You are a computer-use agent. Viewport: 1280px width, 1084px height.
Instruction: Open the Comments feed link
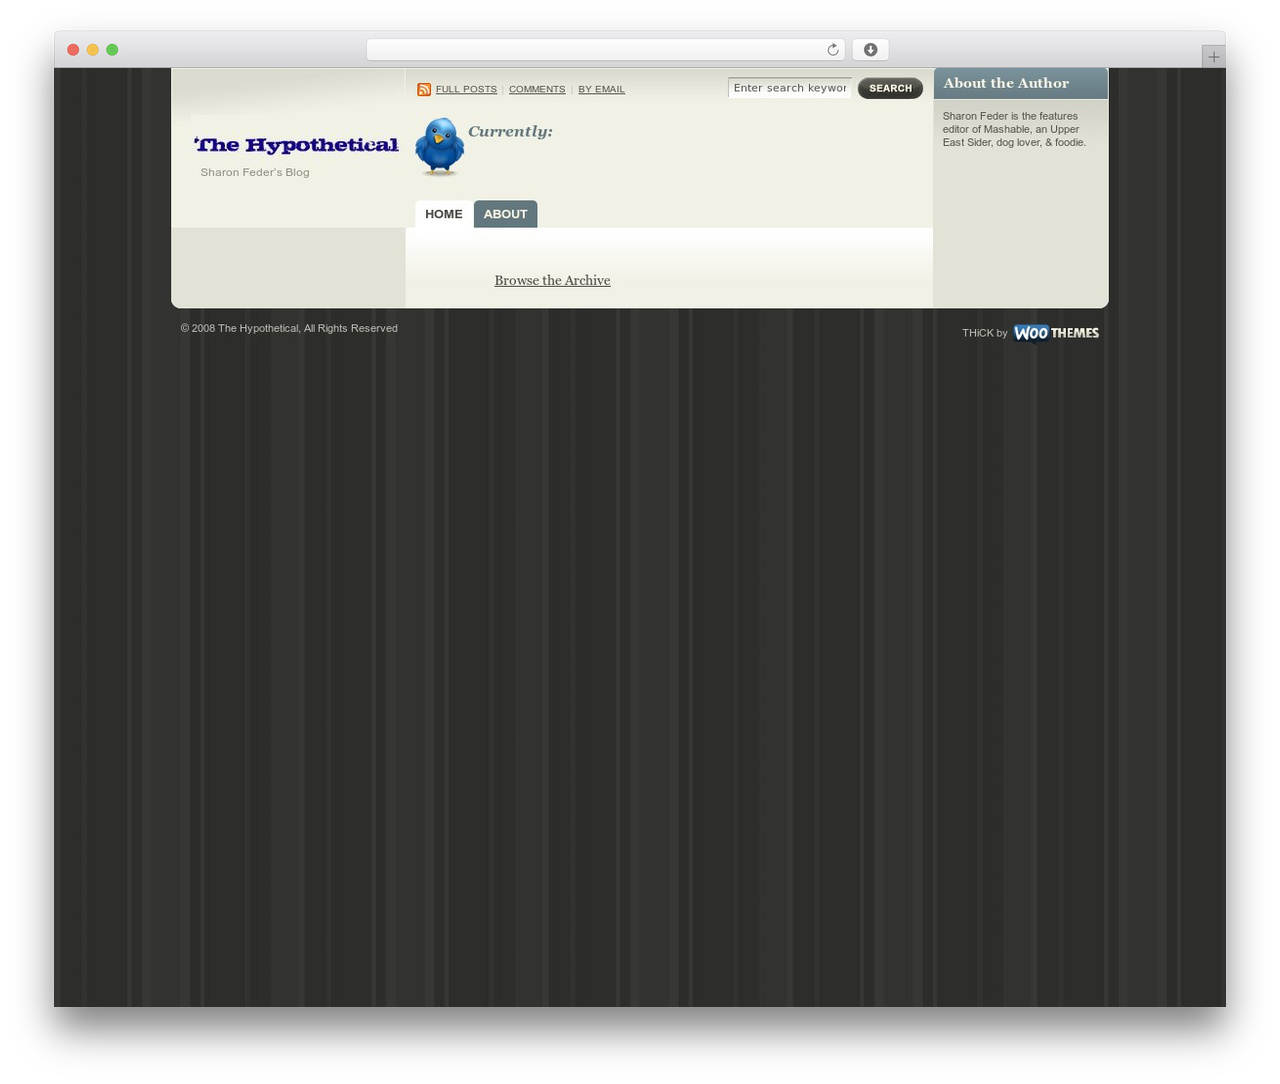[537, 89]
